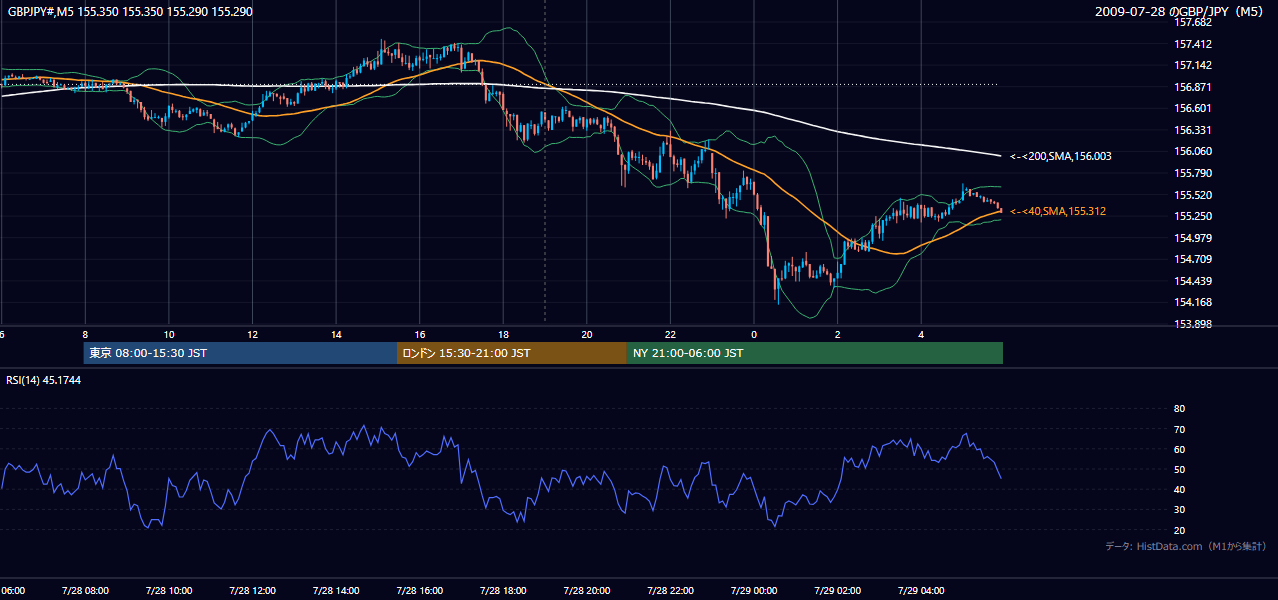Click price axis value 156.331
Viewport: 1278px width, 600px height.
coord(1194,130)
